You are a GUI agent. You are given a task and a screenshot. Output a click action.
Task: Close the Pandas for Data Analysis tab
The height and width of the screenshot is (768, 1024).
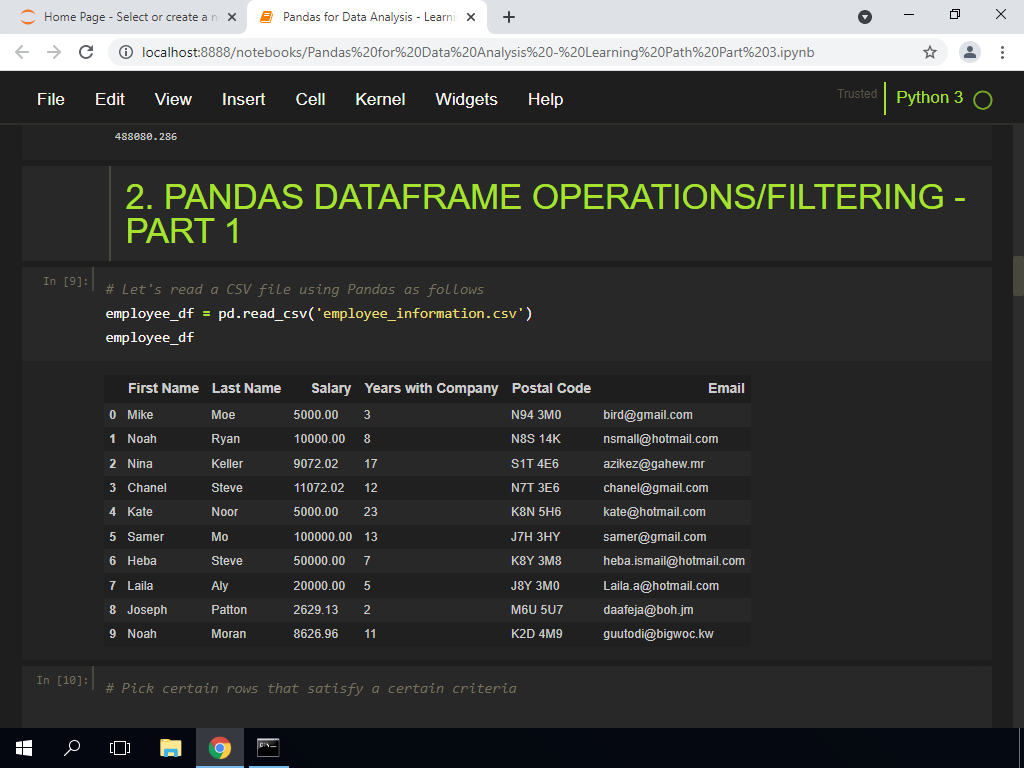(471, 17)
